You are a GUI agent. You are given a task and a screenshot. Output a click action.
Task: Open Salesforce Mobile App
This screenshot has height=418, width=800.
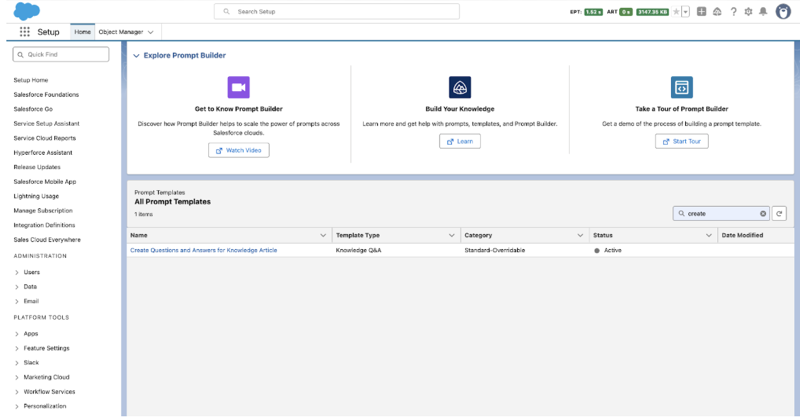pyautogui.click(x=45, y=182)
